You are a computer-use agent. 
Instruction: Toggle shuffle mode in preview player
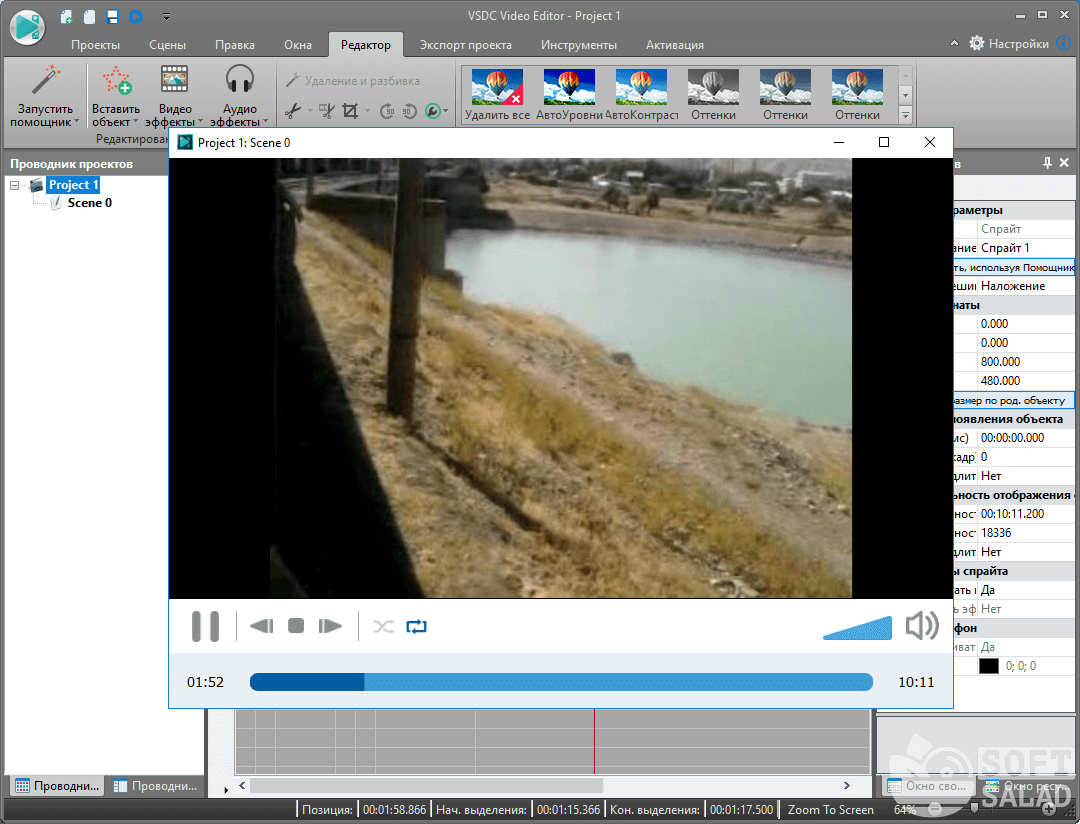[384, 626]
